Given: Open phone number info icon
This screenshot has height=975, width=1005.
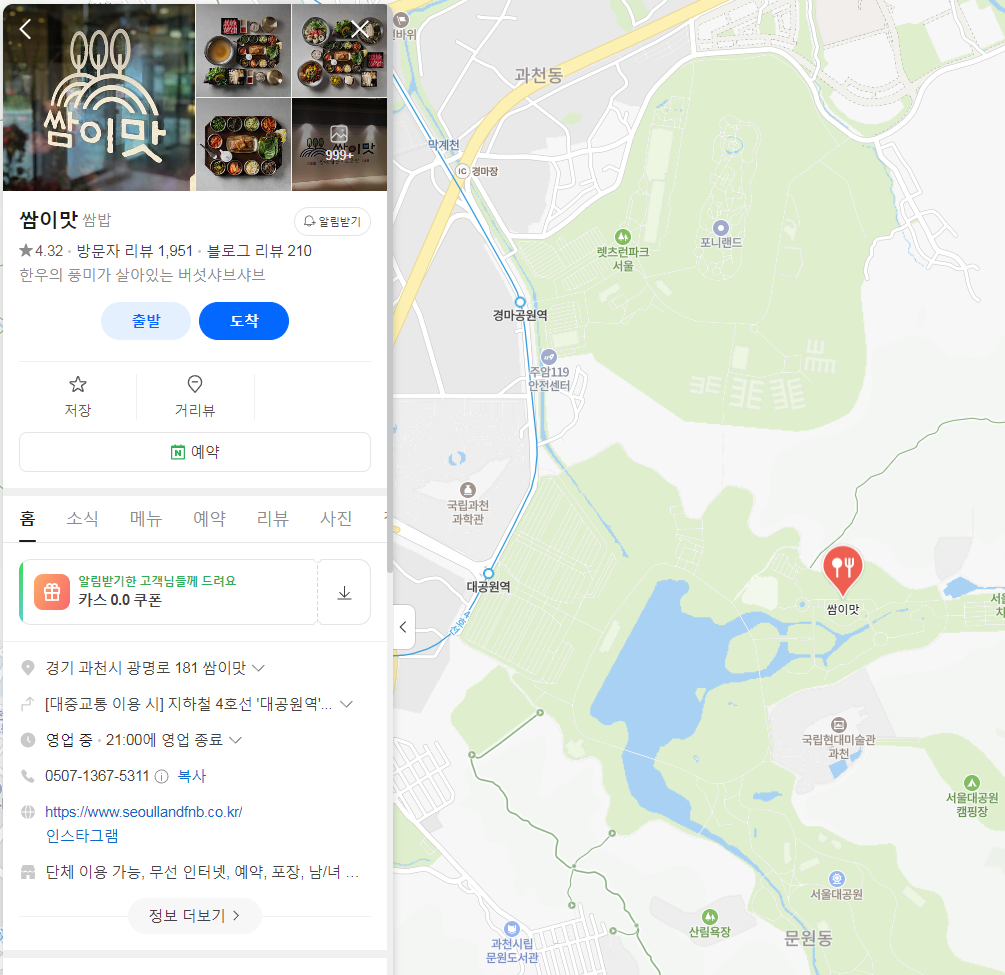Looking at the screenshot, I should [162, 776].
